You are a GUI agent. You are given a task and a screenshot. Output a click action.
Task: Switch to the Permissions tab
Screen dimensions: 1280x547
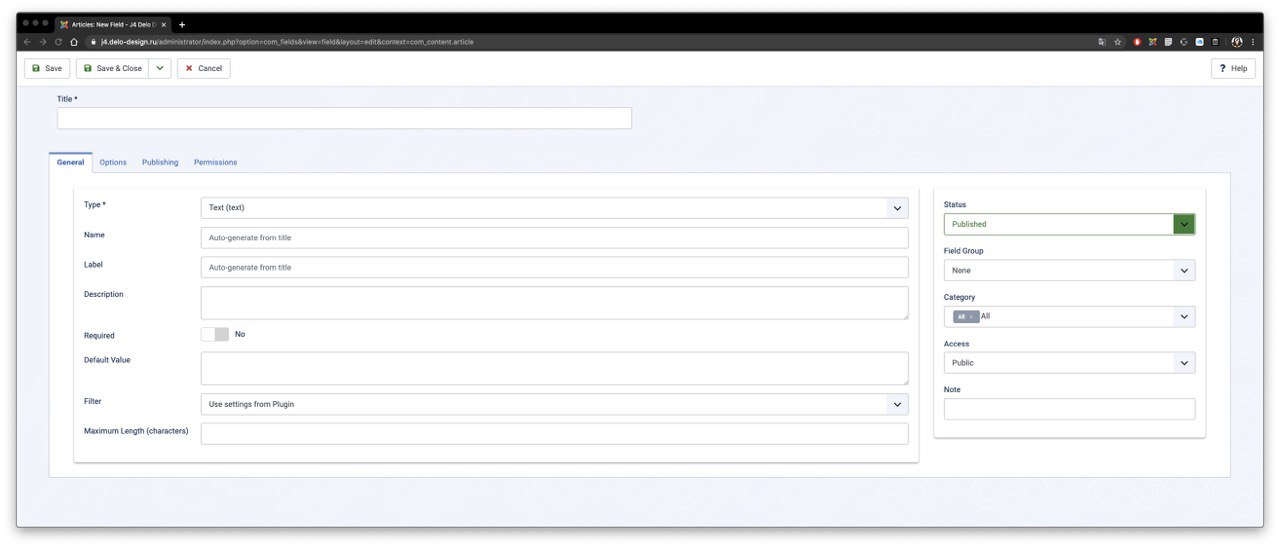[215, 162]
